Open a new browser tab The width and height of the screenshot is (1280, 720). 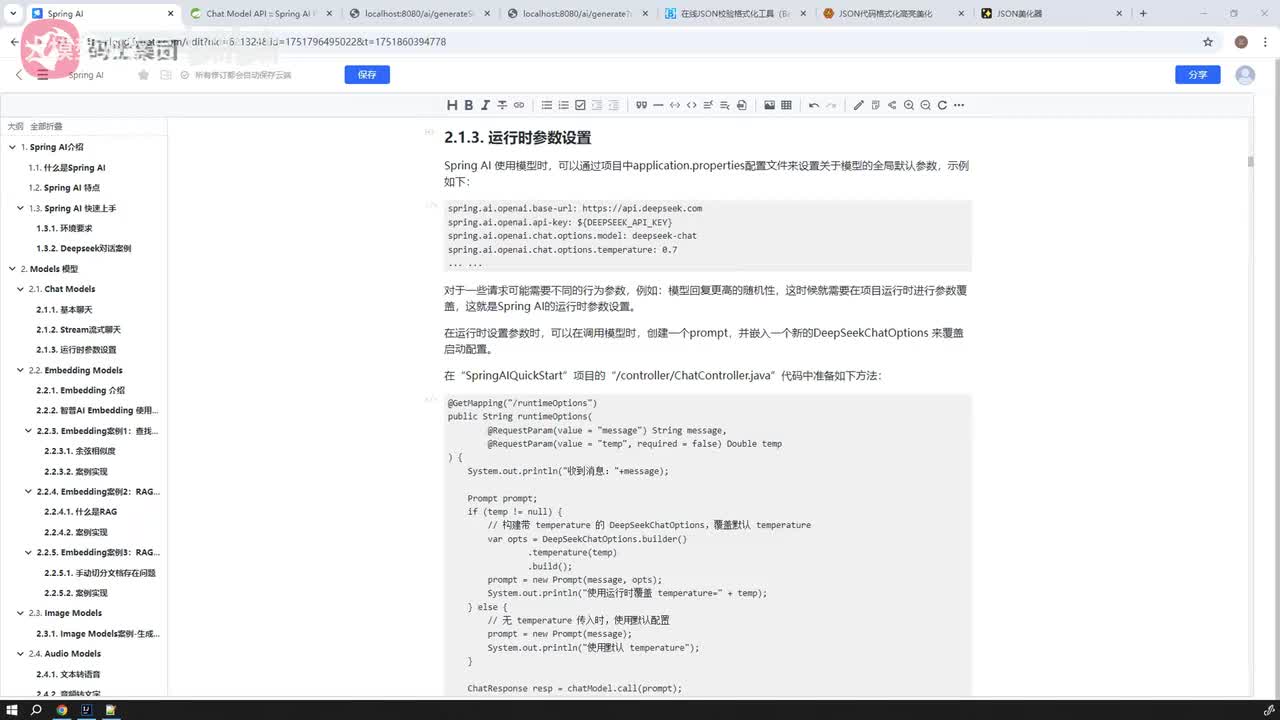pyautogui.click(x=1143, y=14)
